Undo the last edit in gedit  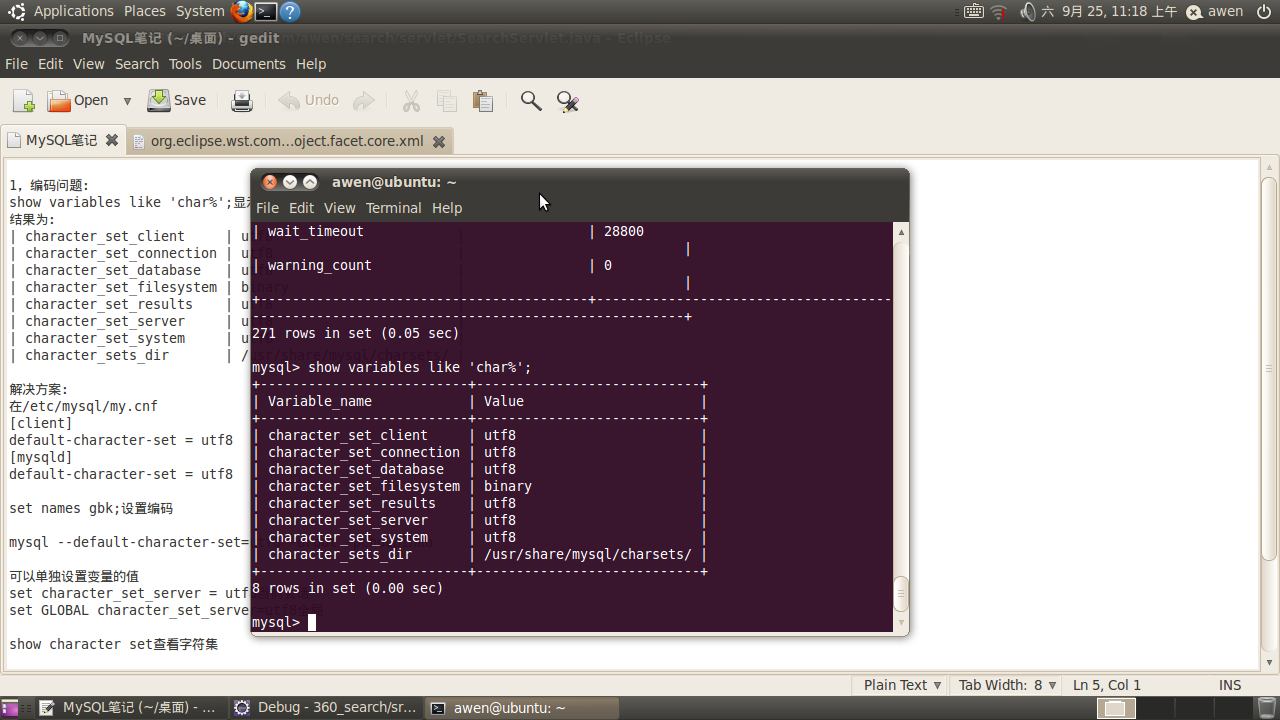pos(309,101)
